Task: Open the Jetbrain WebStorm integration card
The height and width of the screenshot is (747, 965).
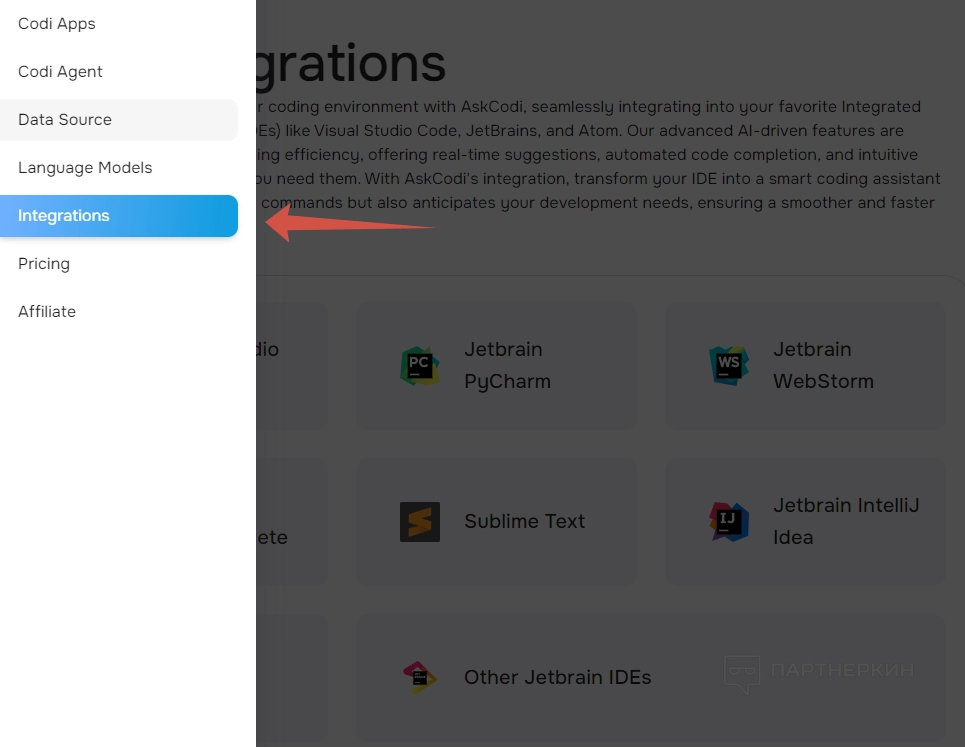Action: 805,366
